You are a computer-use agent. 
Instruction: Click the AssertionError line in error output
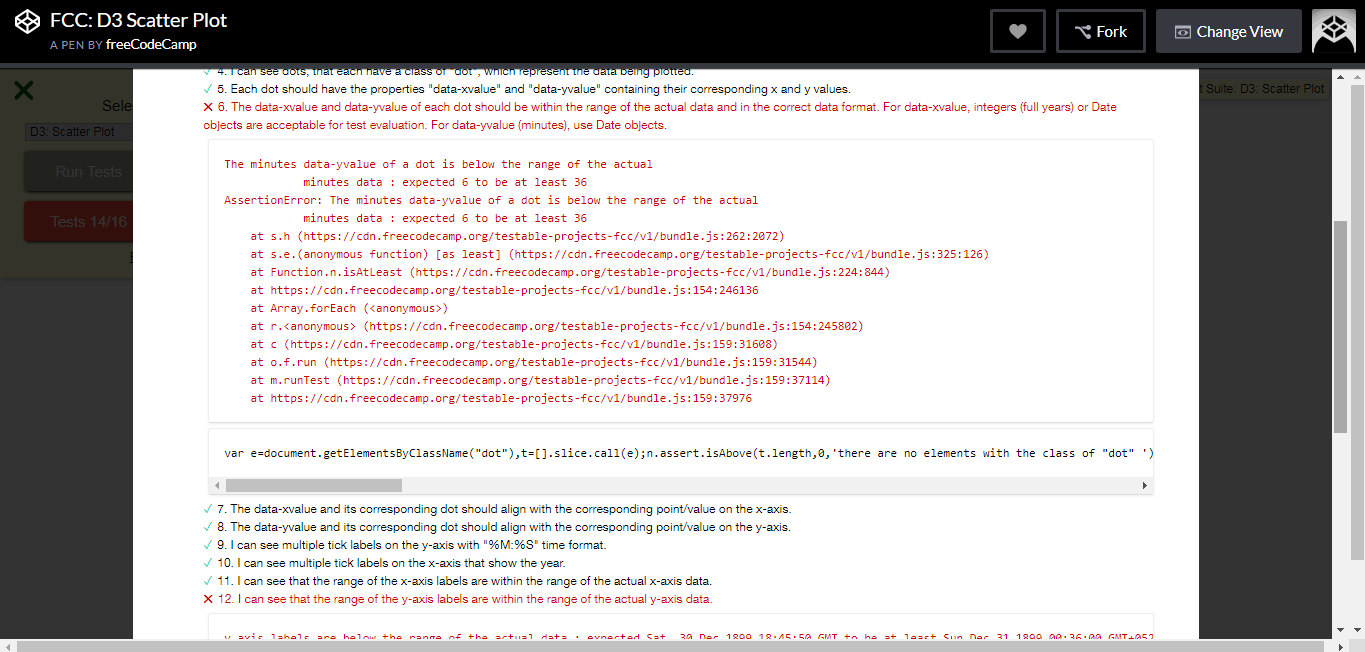point(491,200)
